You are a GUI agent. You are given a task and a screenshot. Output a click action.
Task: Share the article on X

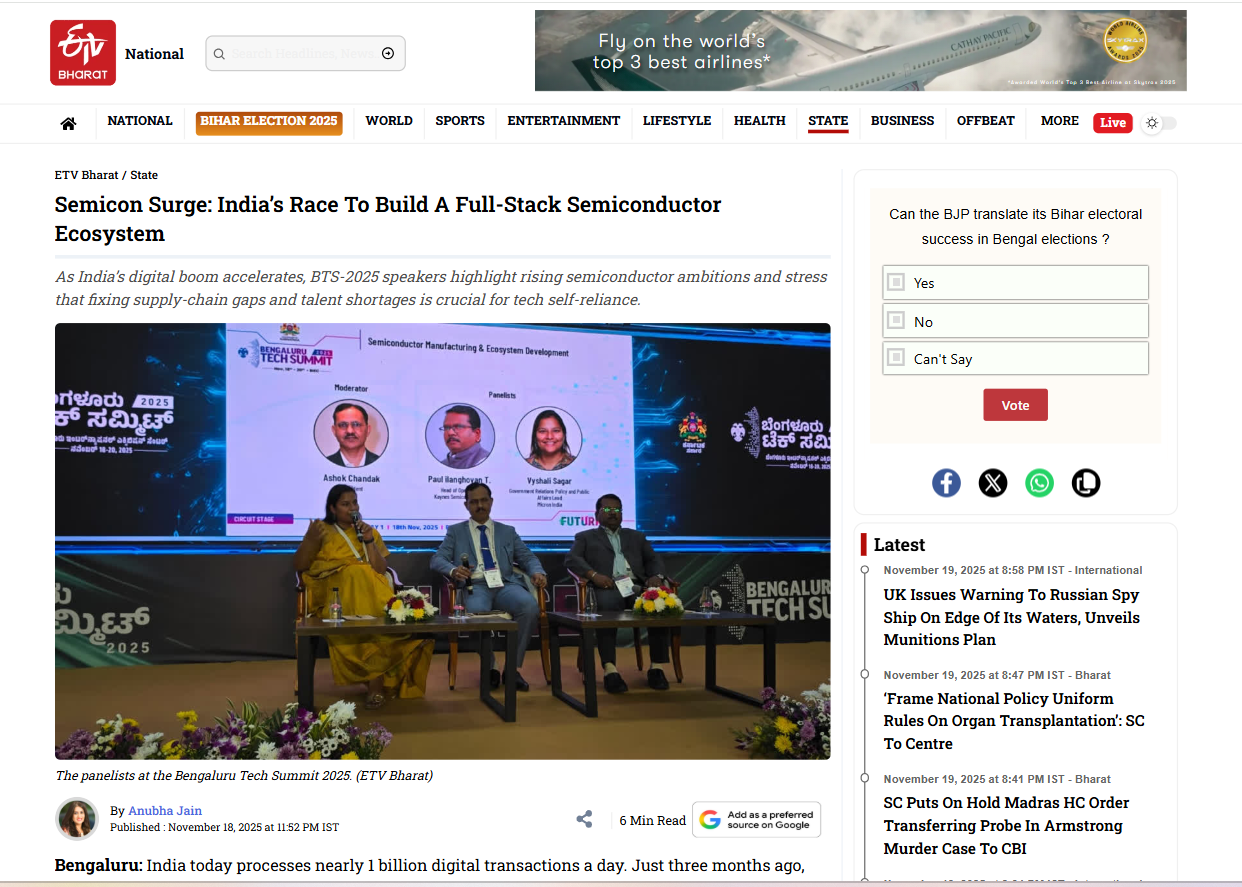pyautogui.click(x=993, y=483)
